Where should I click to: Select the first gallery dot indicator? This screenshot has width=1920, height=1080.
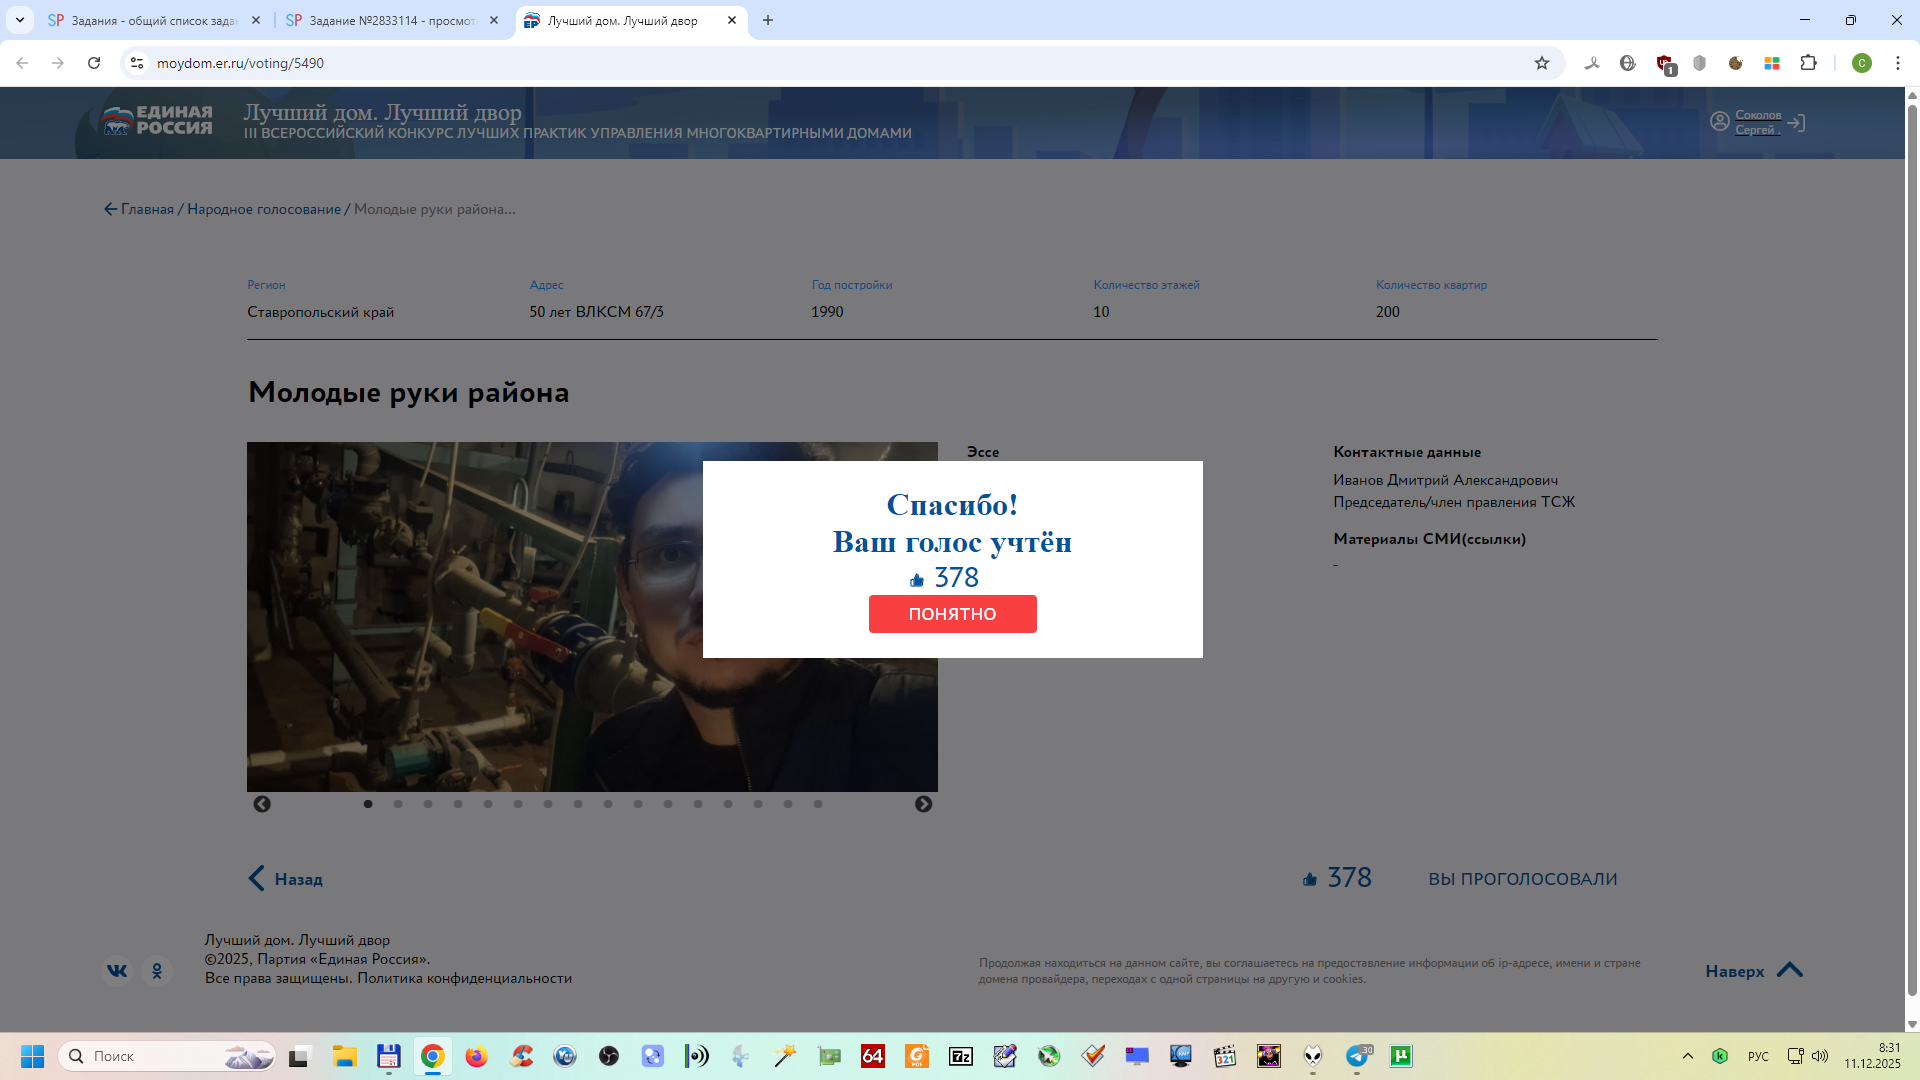coord(368,804)
